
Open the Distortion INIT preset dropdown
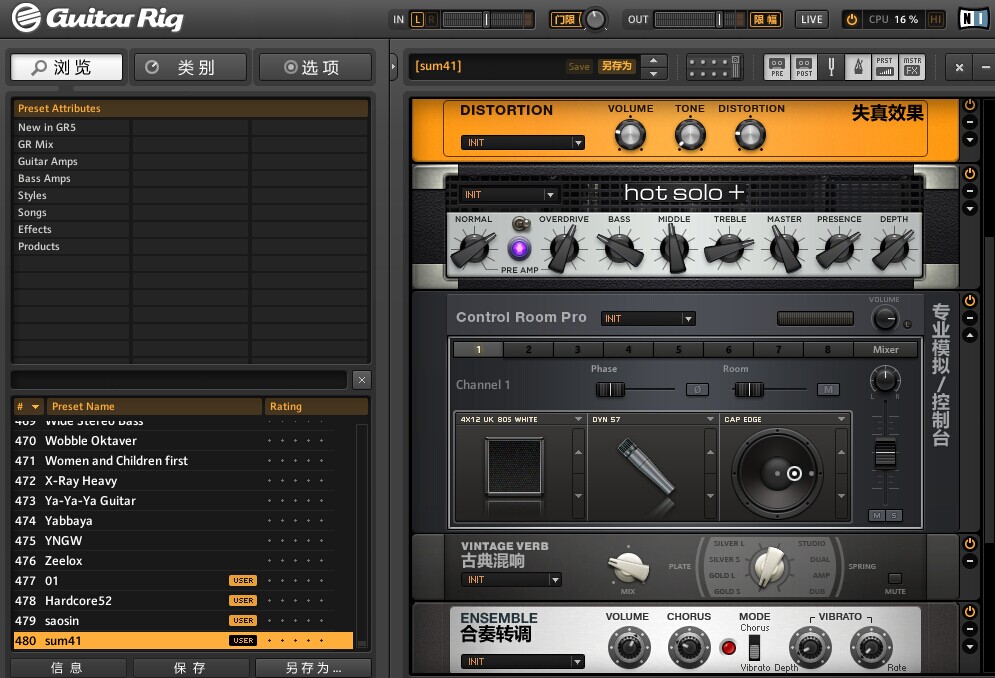(523, 143)
